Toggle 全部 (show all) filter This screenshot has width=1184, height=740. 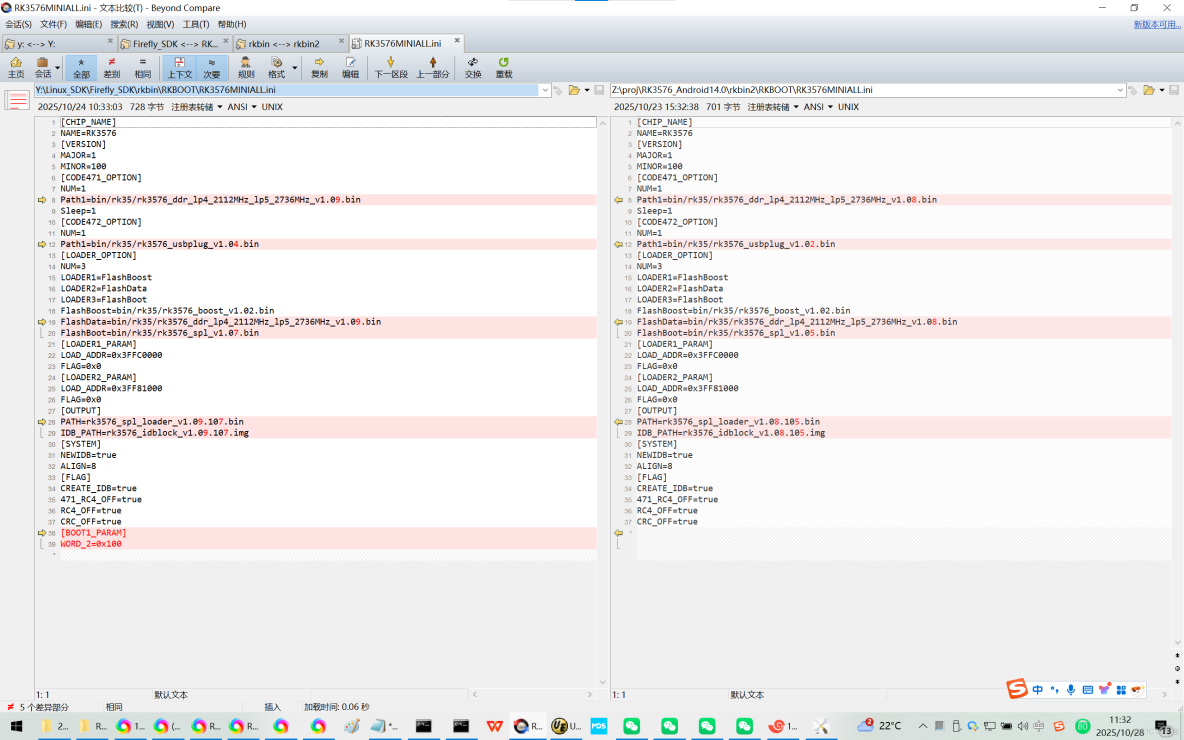81,68
